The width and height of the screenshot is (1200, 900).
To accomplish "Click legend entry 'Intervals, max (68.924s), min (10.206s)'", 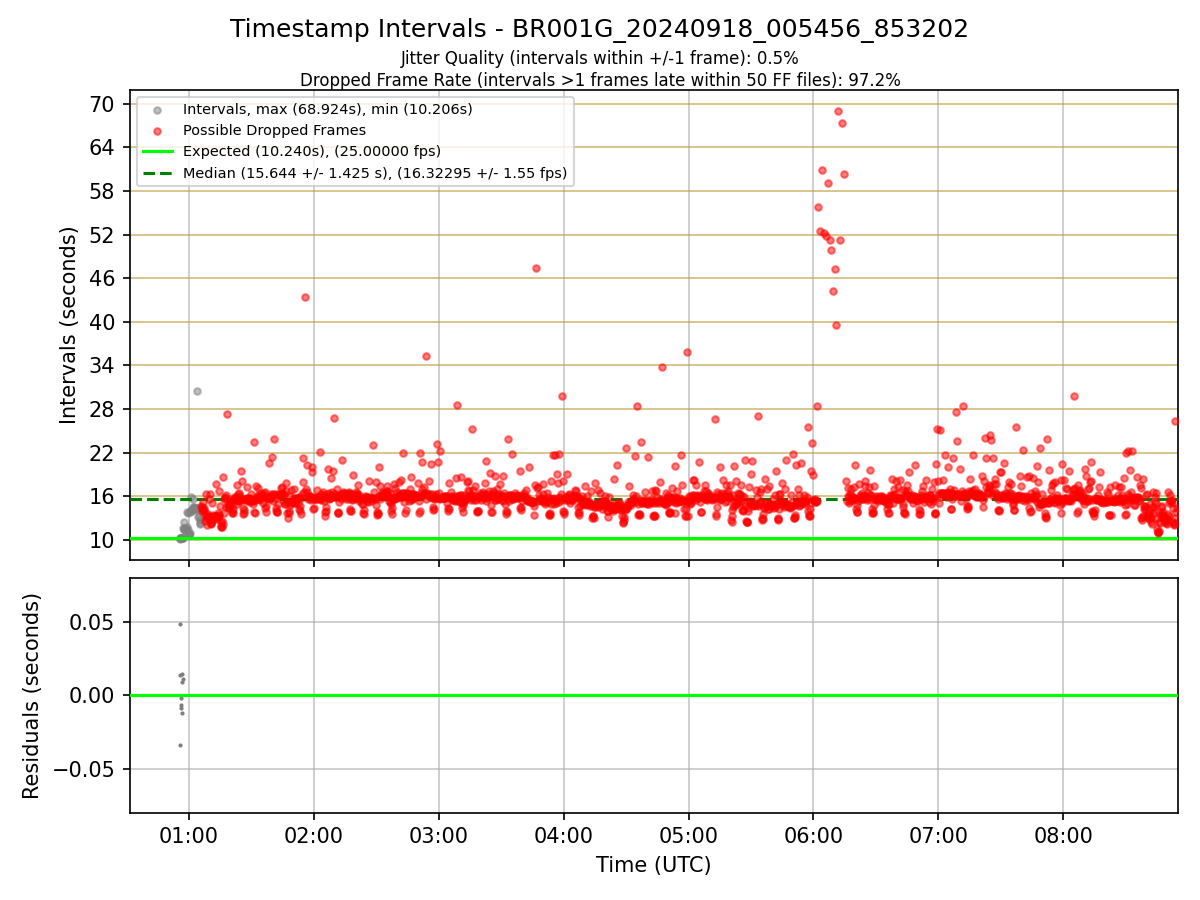I will [328, 108].
